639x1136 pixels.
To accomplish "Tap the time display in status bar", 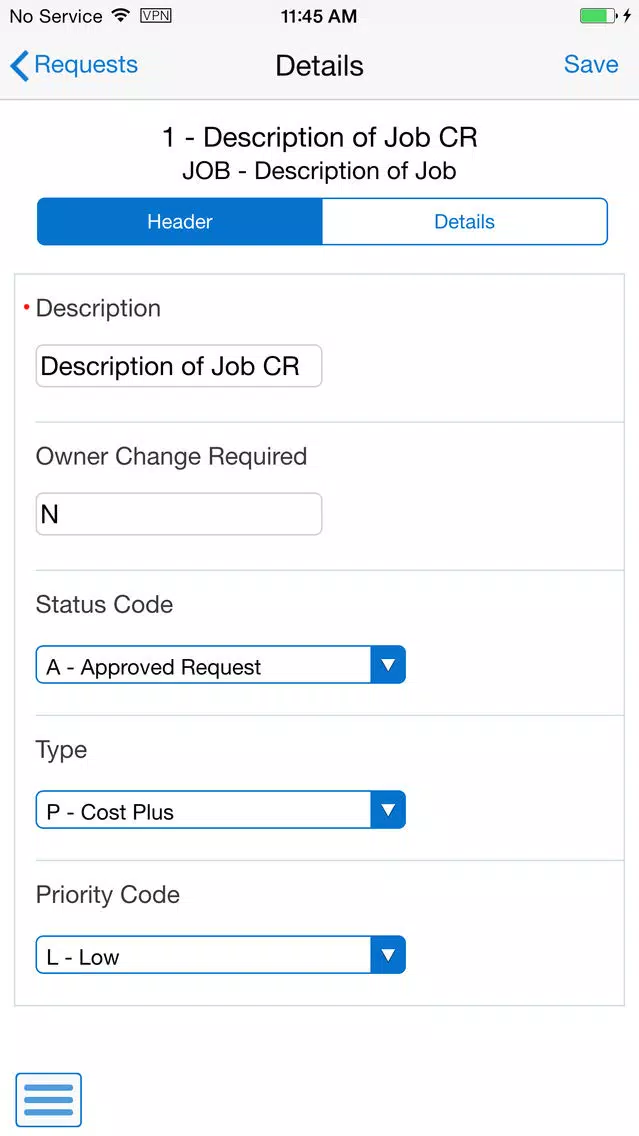I will (x=319, y=16).
